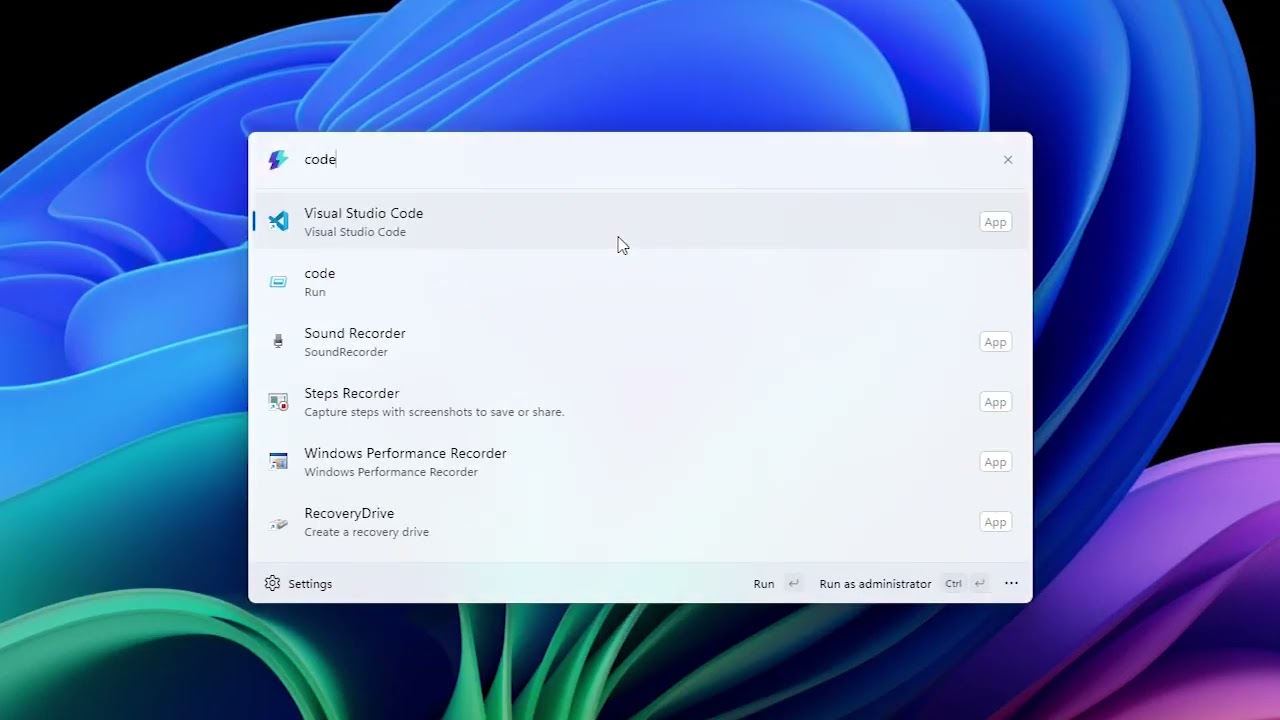Open Settings via the gear icon
Viewport: 1280px width, 720px height.
[x=272, y=583]
